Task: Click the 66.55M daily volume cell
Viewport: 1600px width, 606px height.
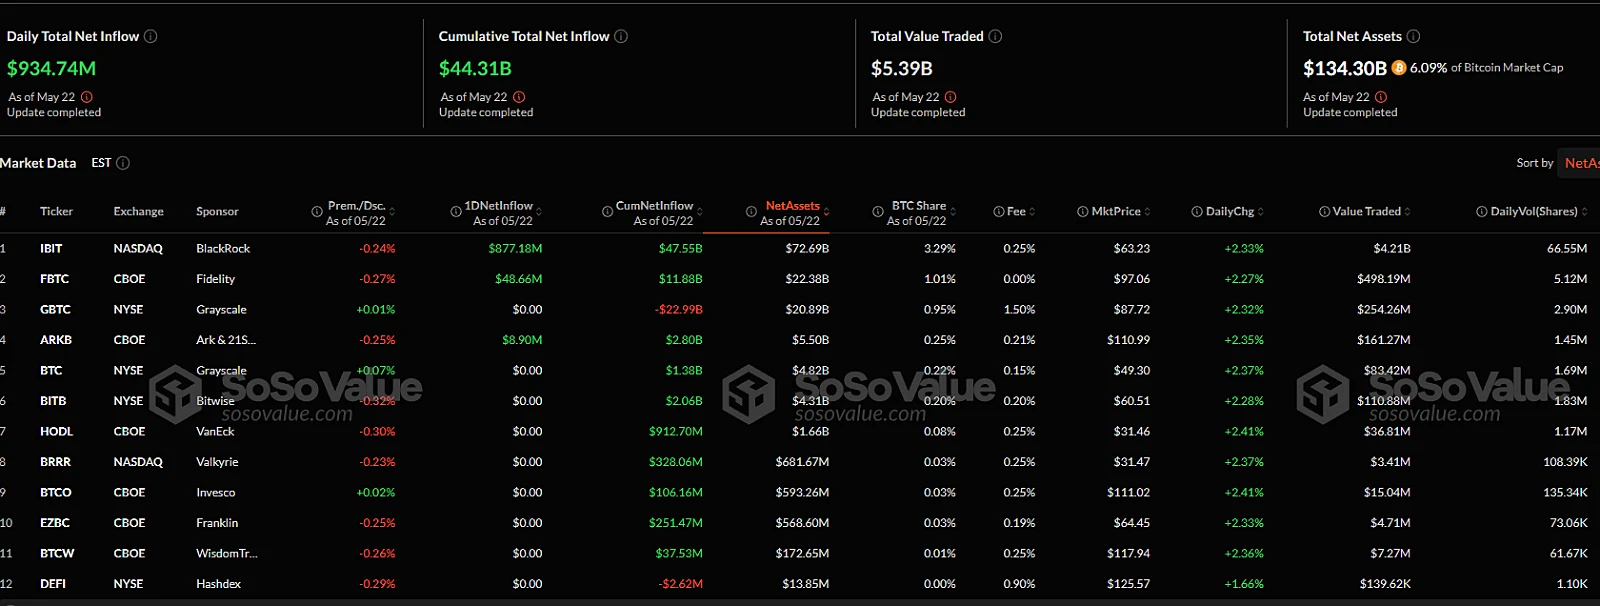Action: coord(1567,249)
